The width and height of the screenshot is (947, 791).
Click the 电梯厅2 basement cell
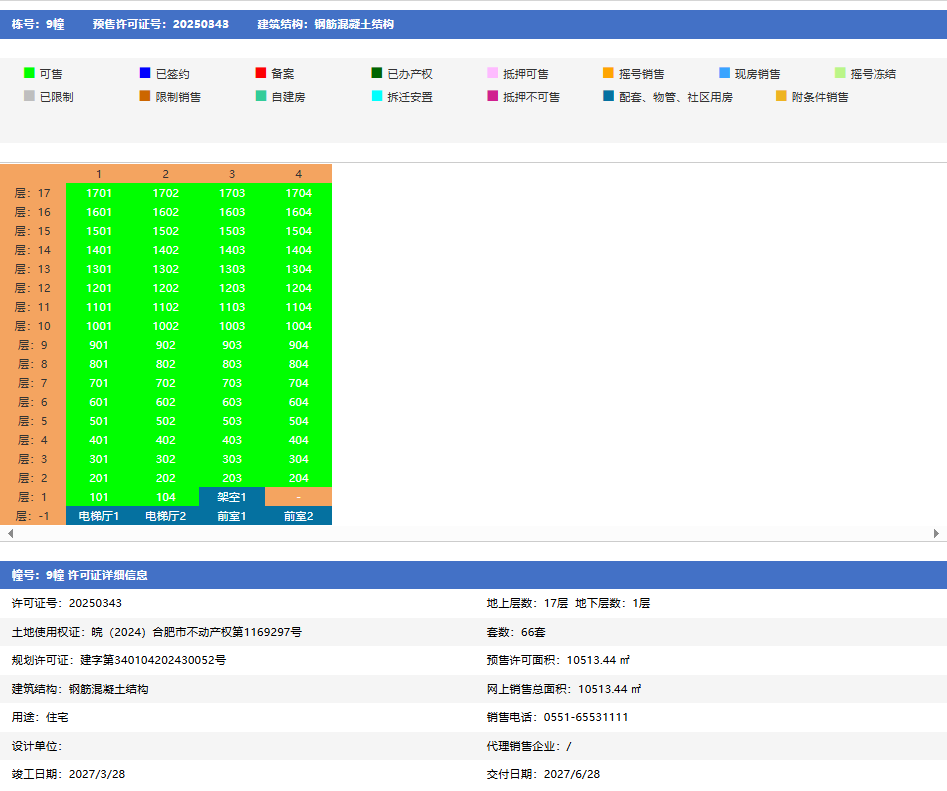tap(165, 516)
